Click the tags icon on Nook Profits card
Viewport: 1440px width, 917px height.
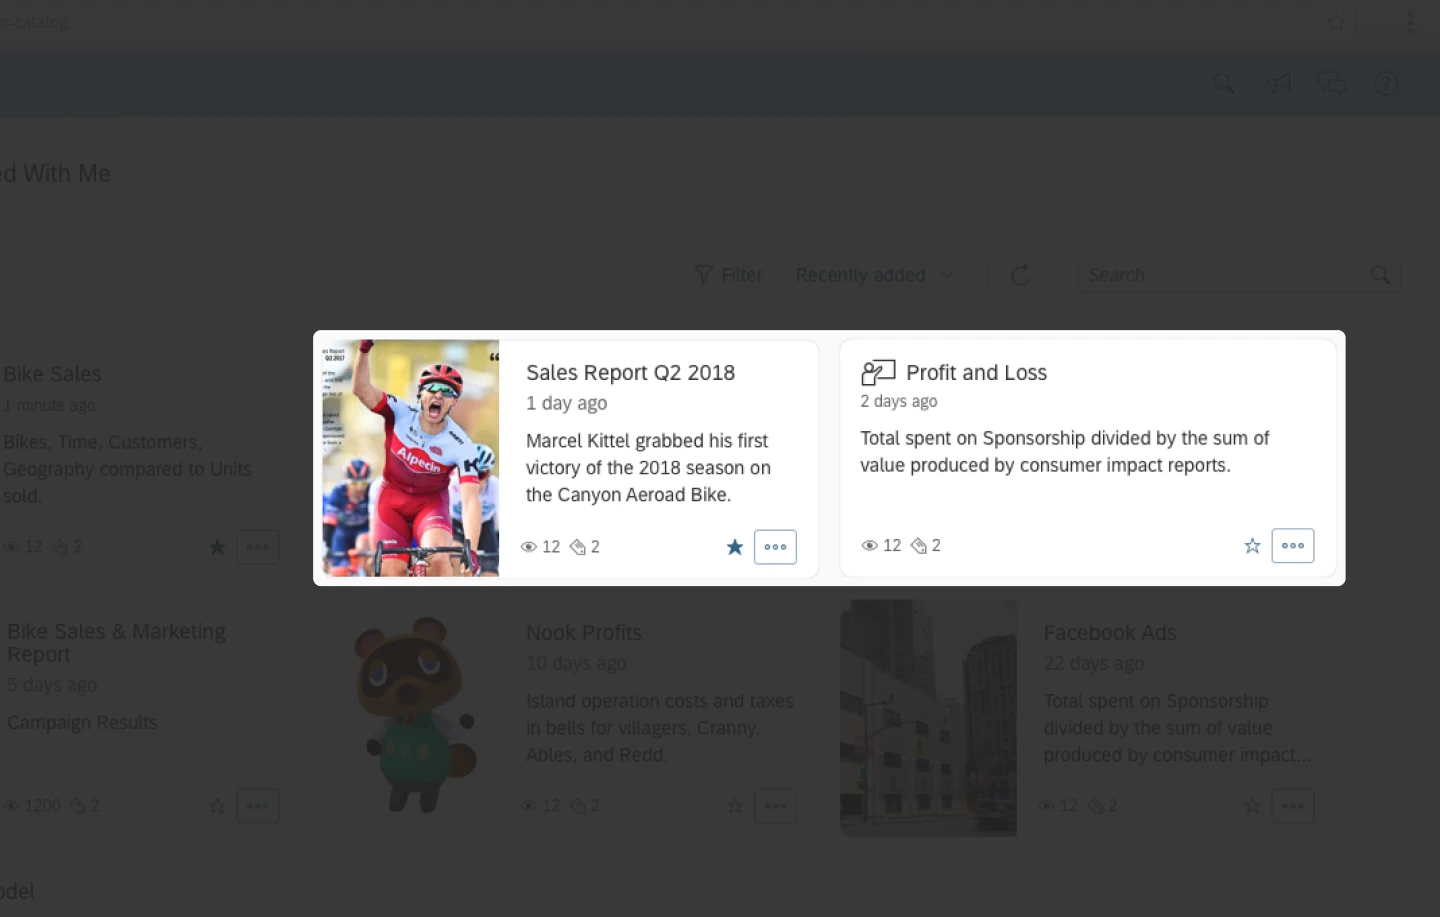click(577, 806)
